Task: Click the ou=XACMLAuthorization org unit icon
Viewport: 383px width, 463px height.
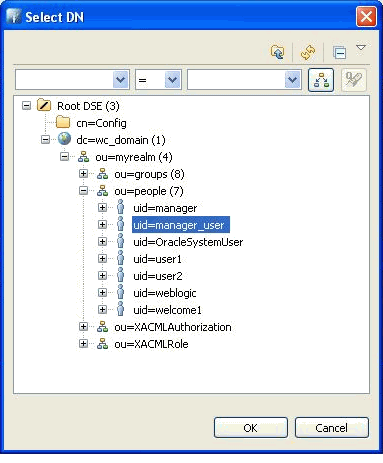Action: coord(102,327)
